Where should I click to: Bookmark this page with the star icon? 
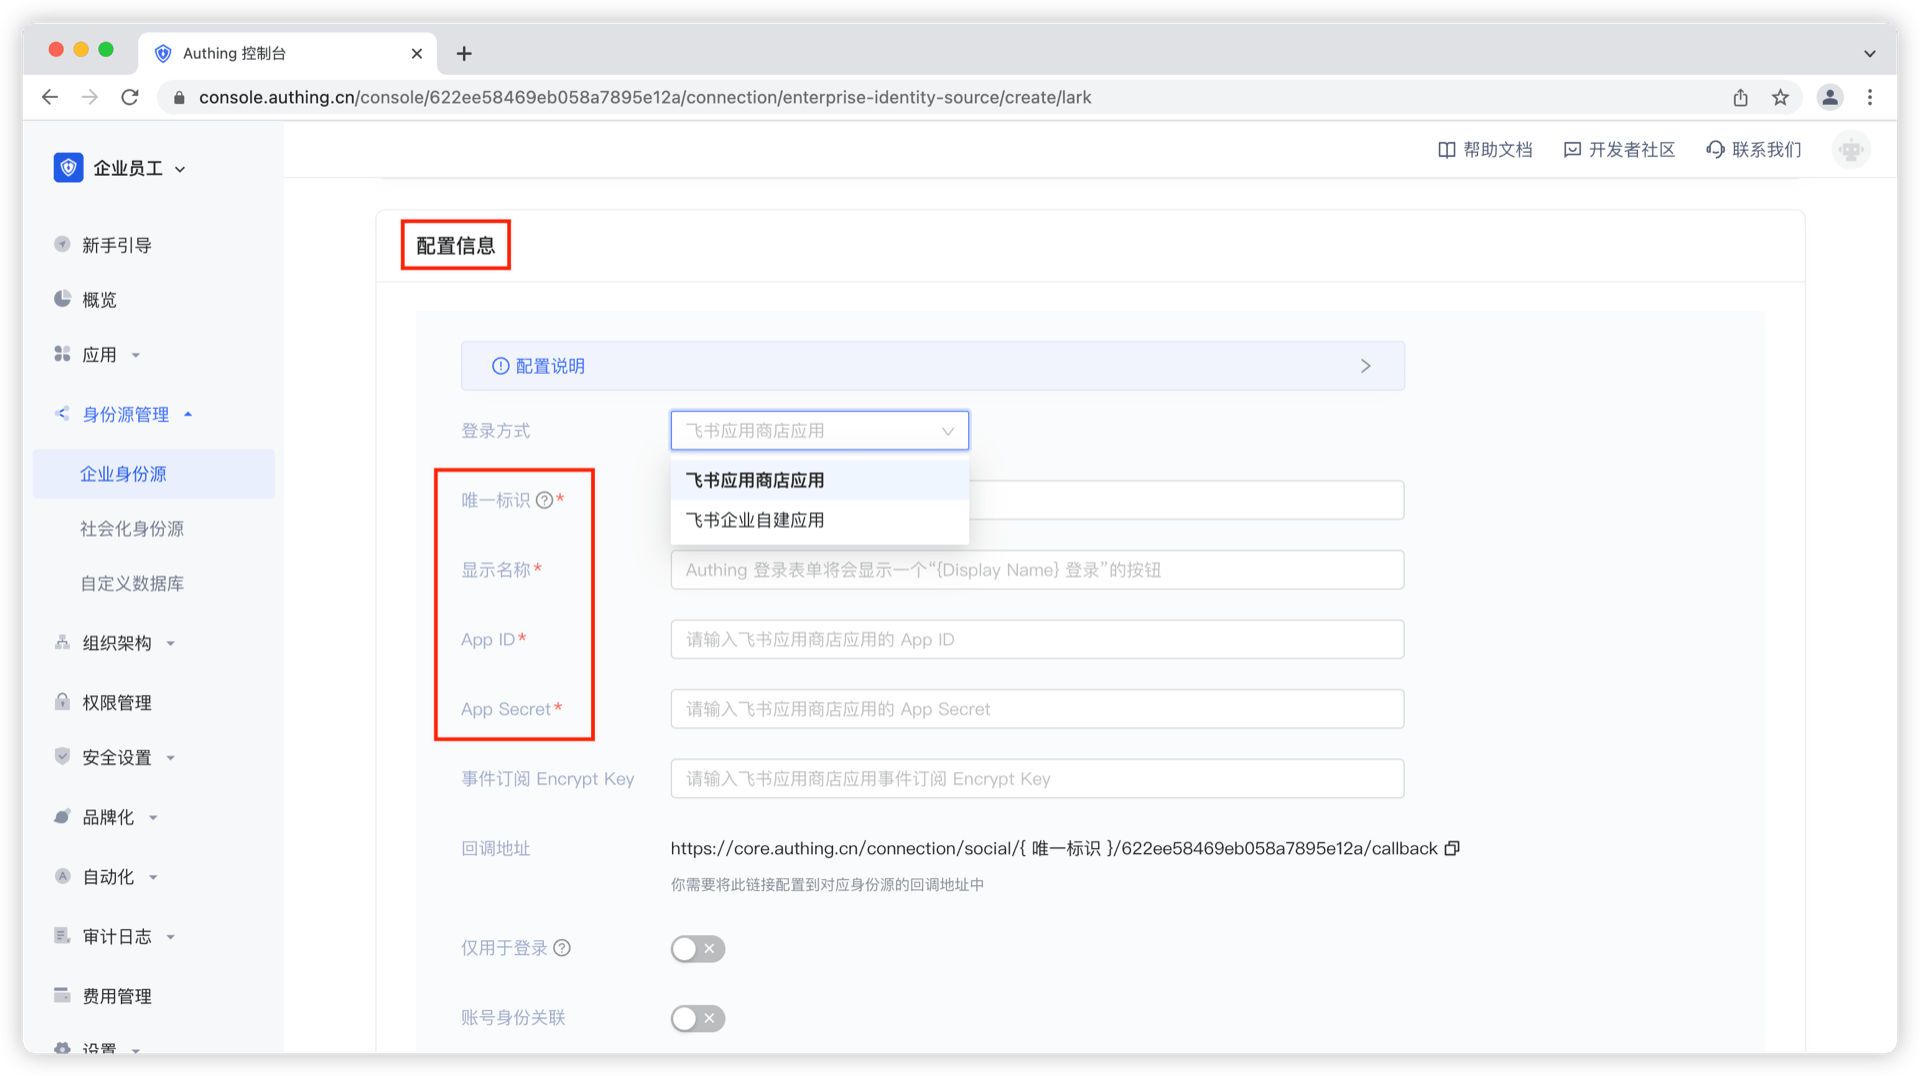coord(1780,97)
